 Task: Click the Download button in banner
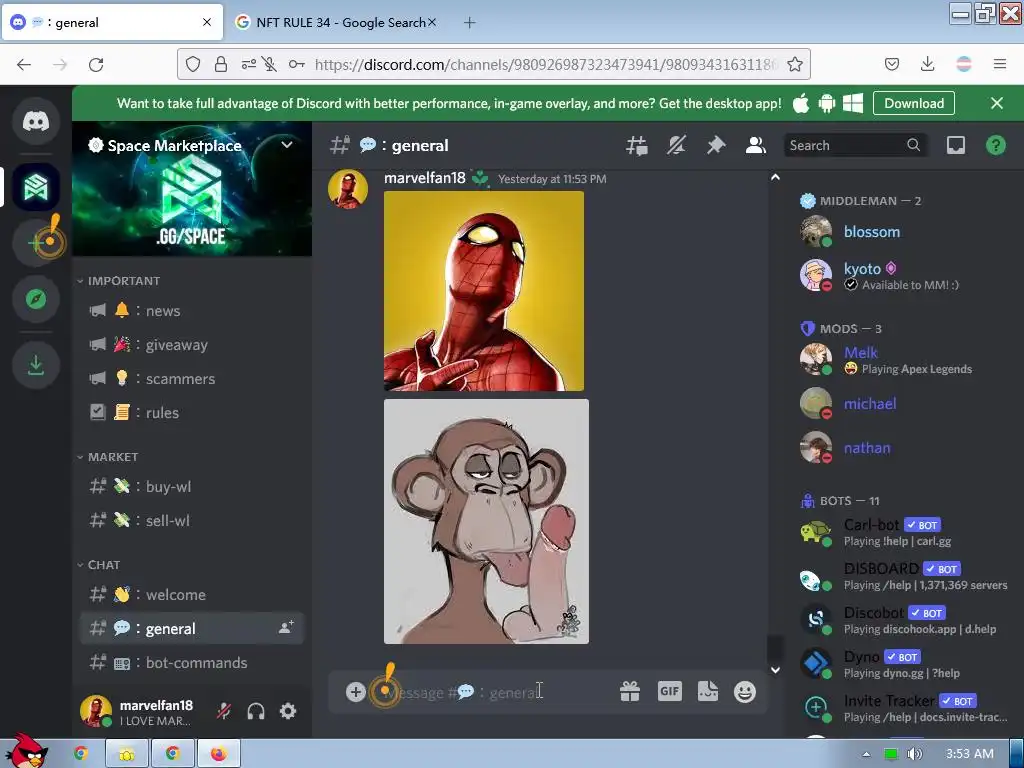click(914, 103)
